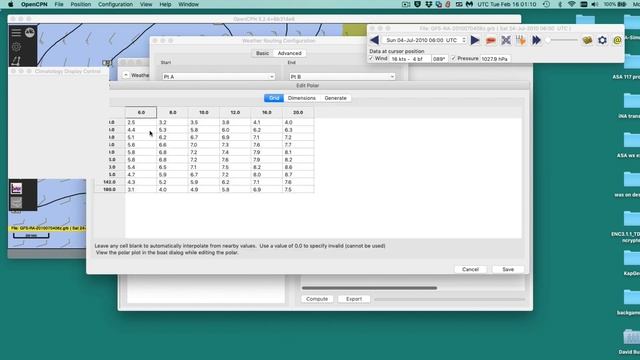Select the Basic tab in Weather Routing Configuration
Image resolution: width=640 pixels, height=360 pixels.
click(x=262, y=53)
